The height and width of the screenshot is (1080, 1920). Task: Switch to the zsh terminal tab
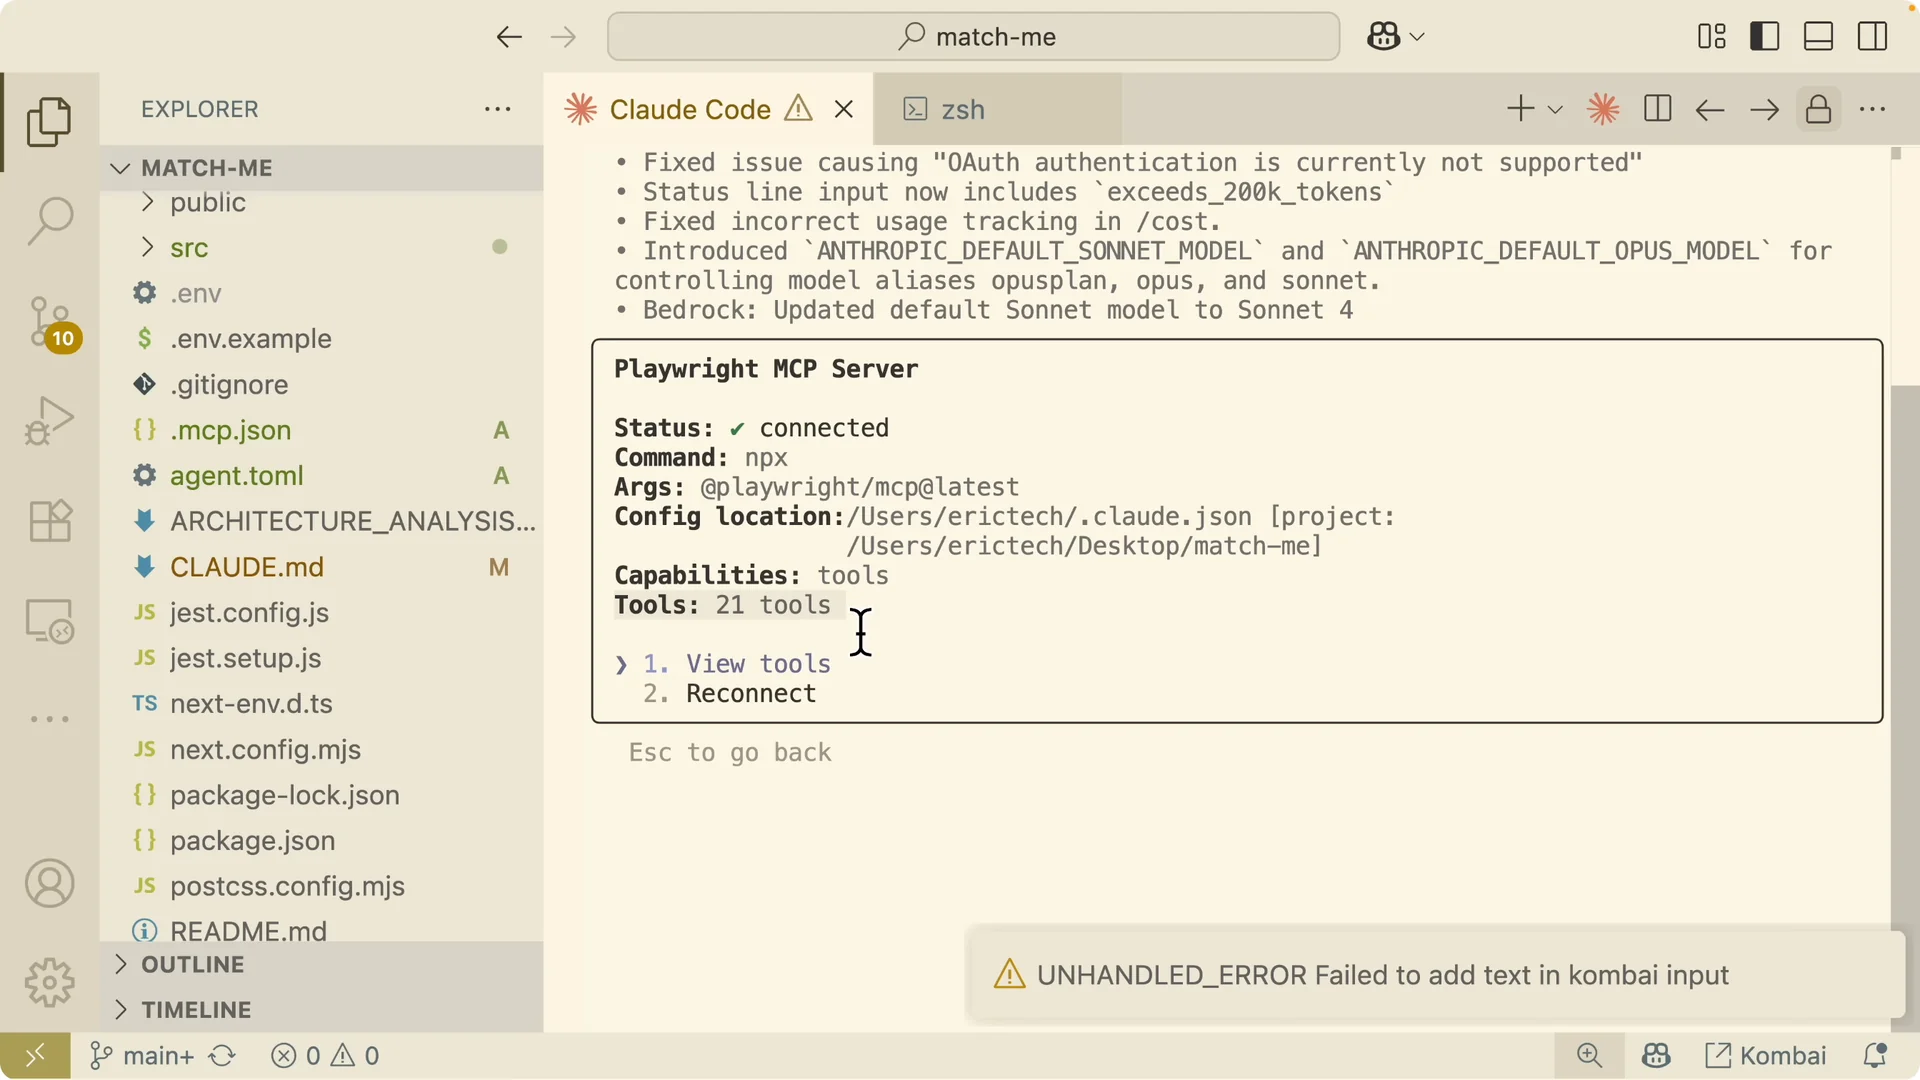(997, 109)
